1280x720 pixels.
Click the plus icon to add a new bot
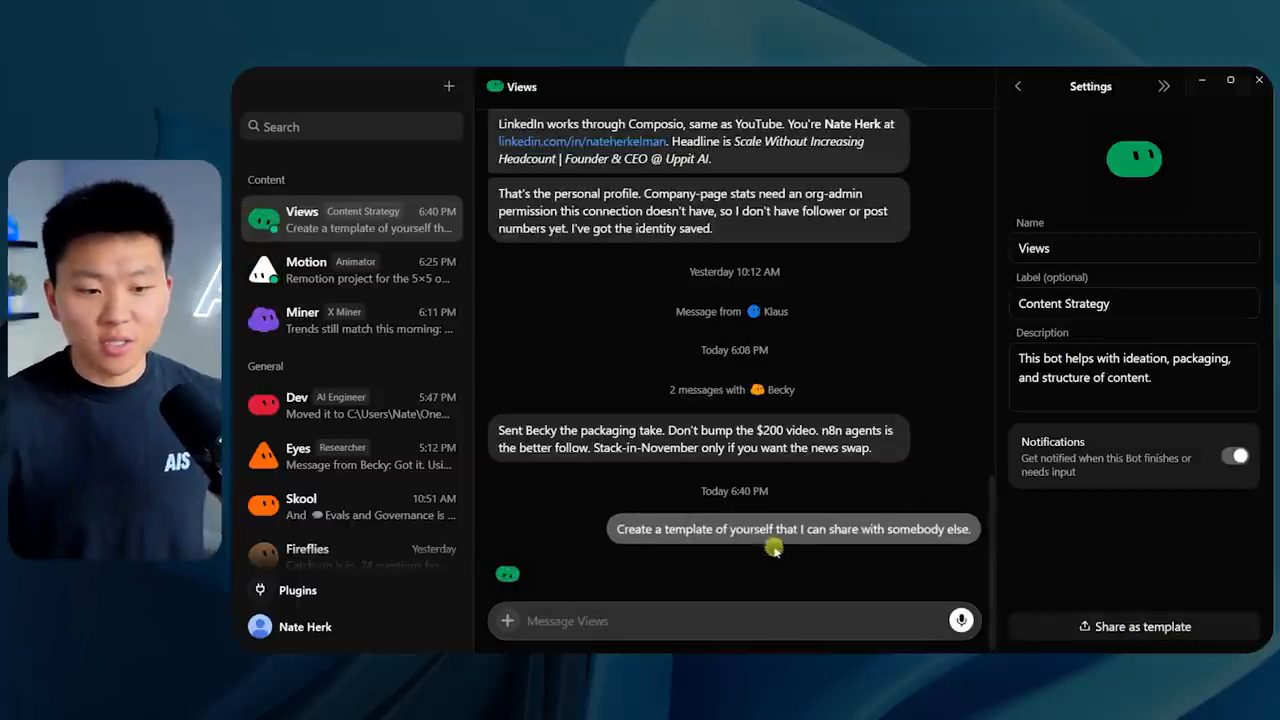449,87
